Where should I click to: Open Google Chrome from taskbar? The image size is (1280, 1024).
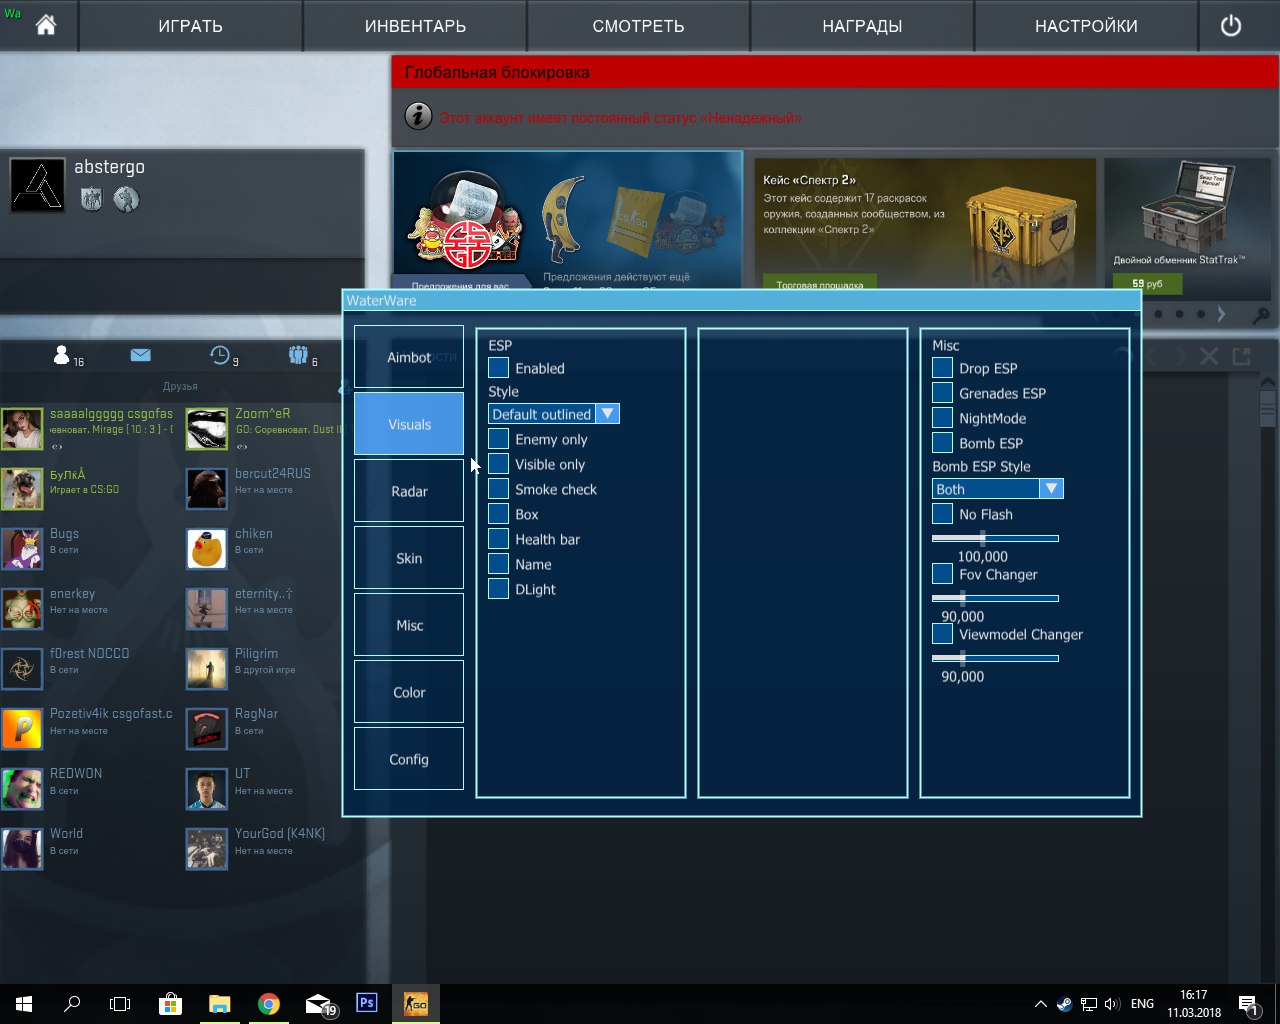coord(268,1003)
